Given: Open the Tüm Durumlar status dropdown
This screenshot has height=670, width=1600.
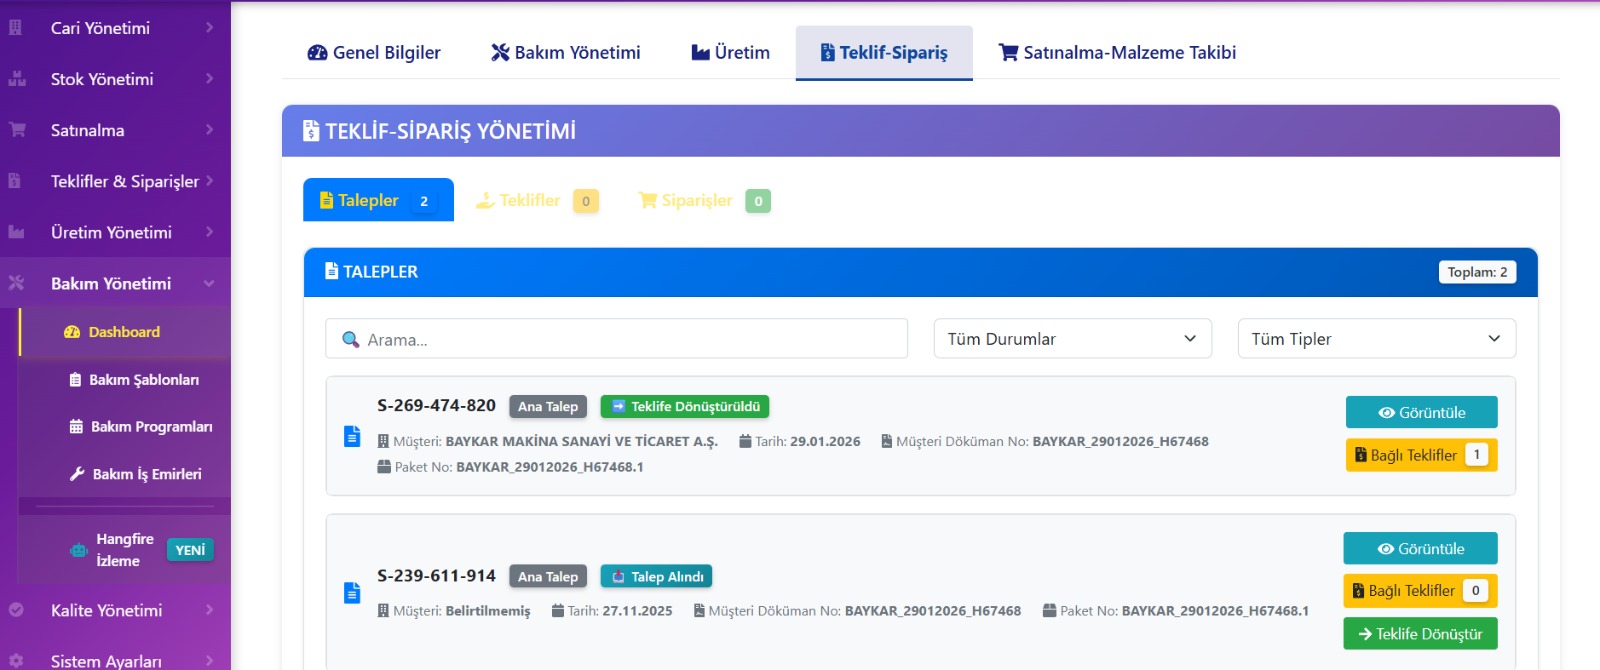Looking at the screenshot, I should coord(1072,339).
